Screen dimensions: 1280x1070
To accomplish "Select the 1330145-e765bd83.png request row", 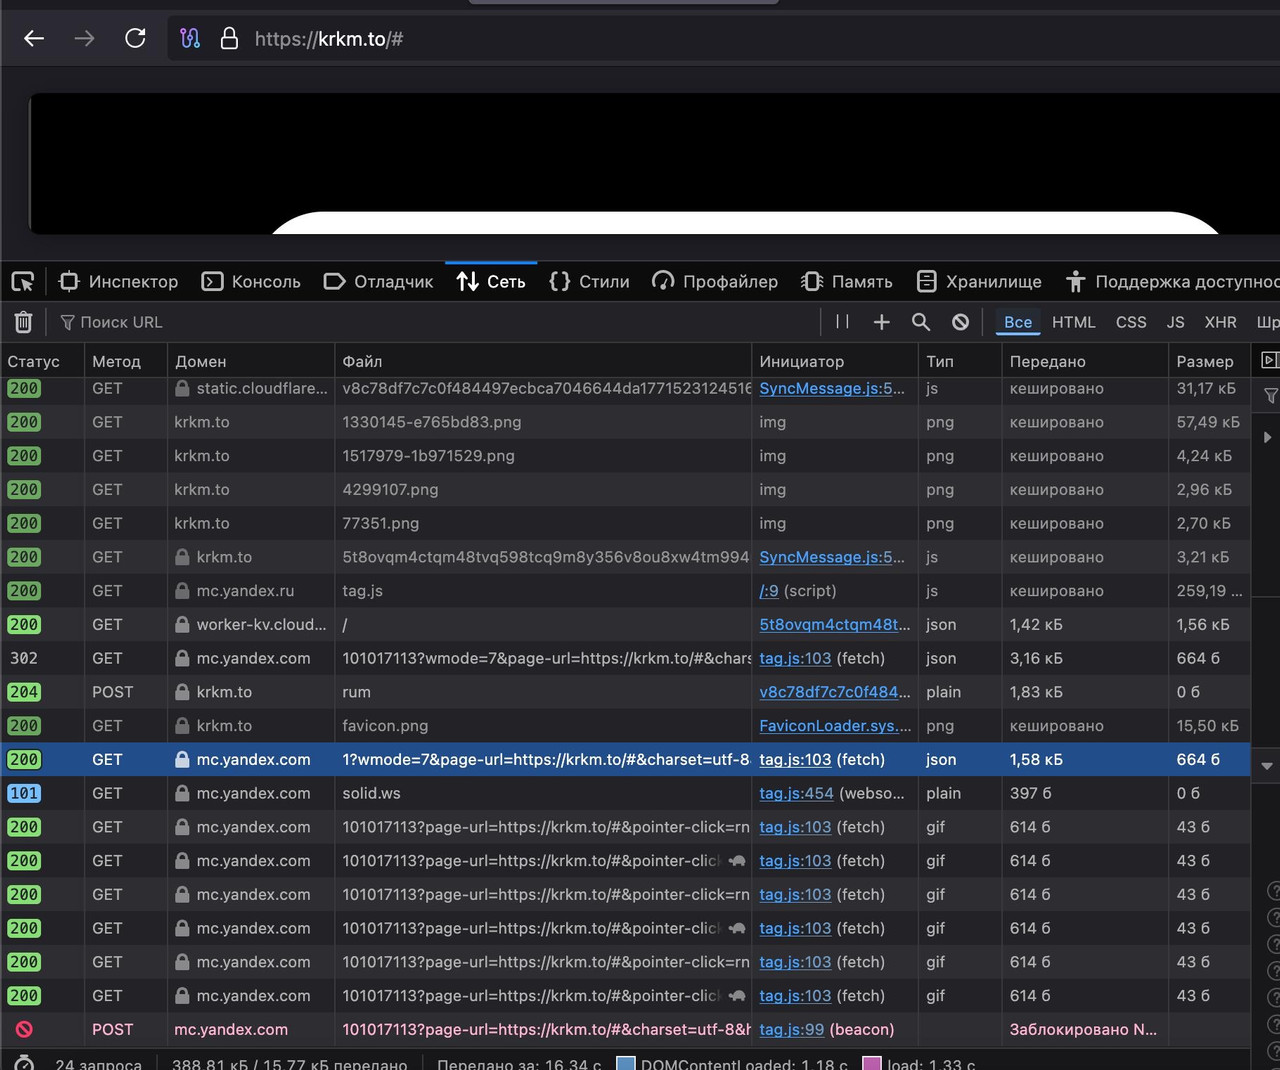I will click(625, 422).
